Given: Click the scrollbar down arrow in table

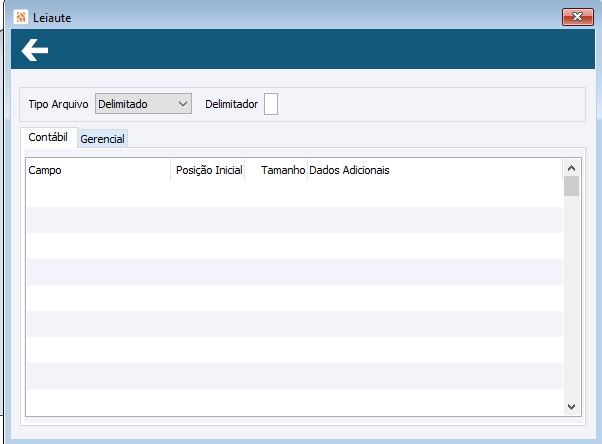Looking at the screenshot, I should click(571, 407).
